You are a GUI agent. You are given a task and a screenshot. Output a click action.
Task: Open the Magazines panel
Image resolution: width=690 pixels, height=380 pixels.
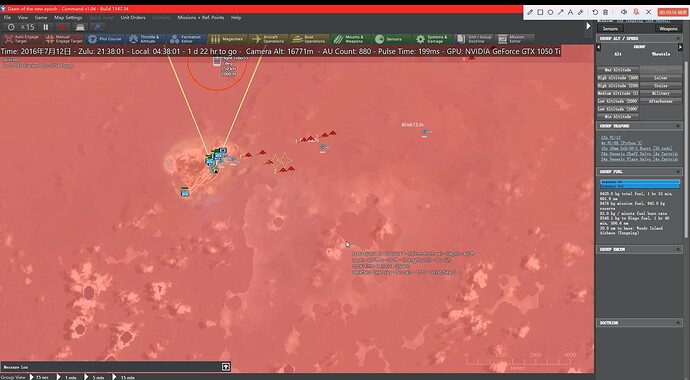[227, 39]
